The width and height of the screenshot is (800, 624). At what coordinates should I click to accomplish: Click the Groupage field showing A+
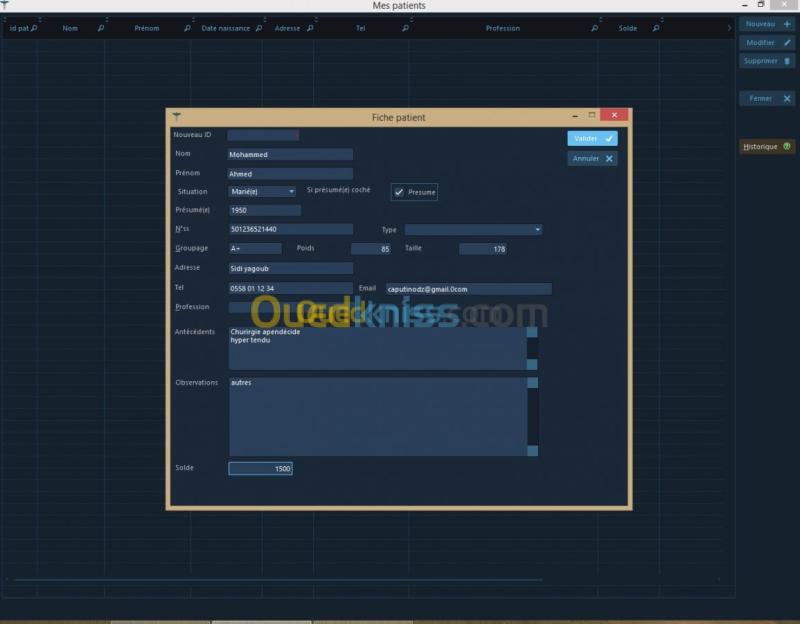click(x=255, y=248)
